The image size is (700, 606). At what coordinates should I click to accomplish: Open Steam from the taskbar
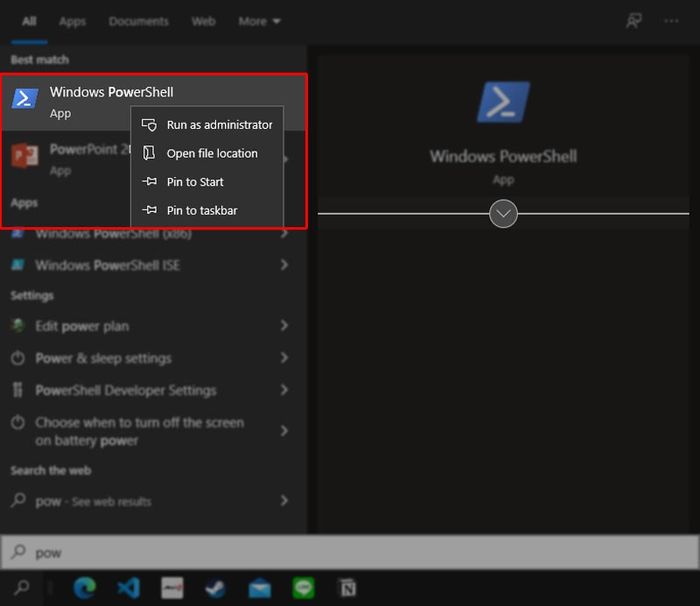tap(216, 588)
